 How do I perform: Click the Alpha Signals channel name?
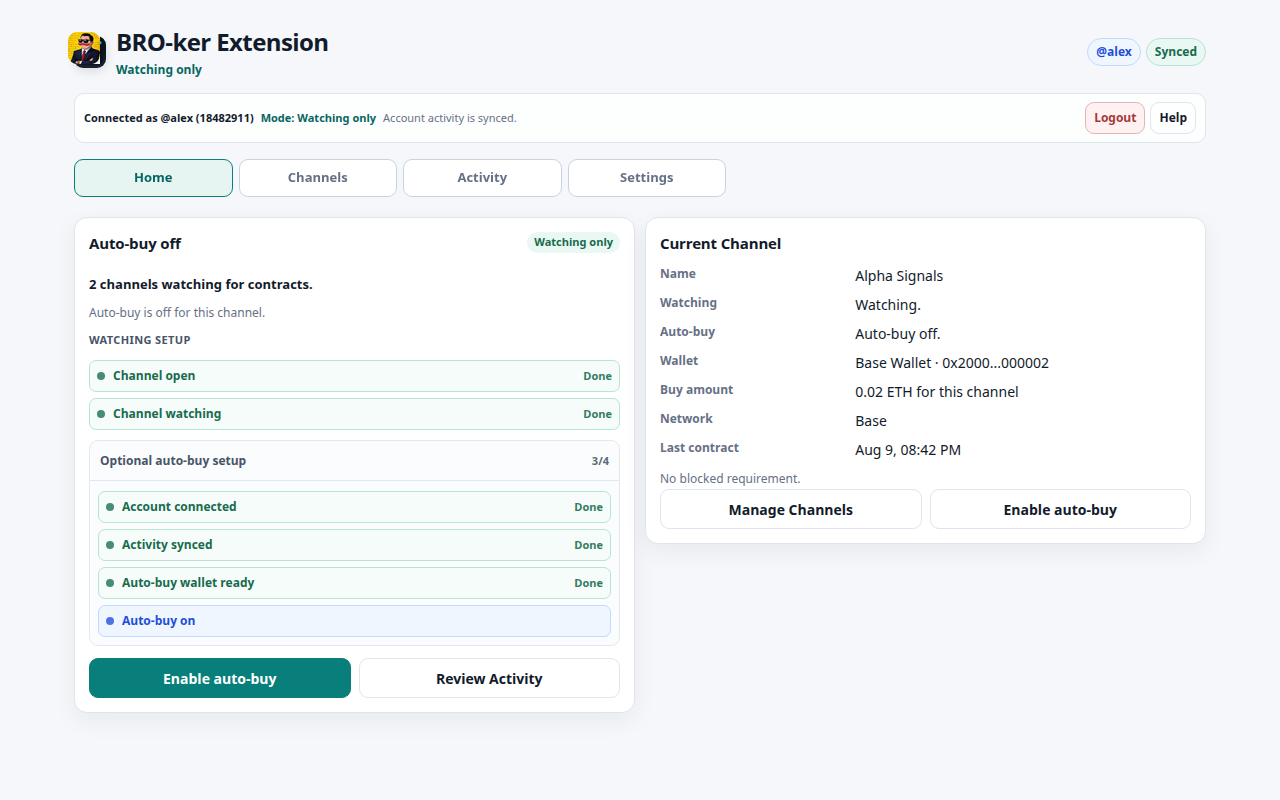click(x=899, y=276)
